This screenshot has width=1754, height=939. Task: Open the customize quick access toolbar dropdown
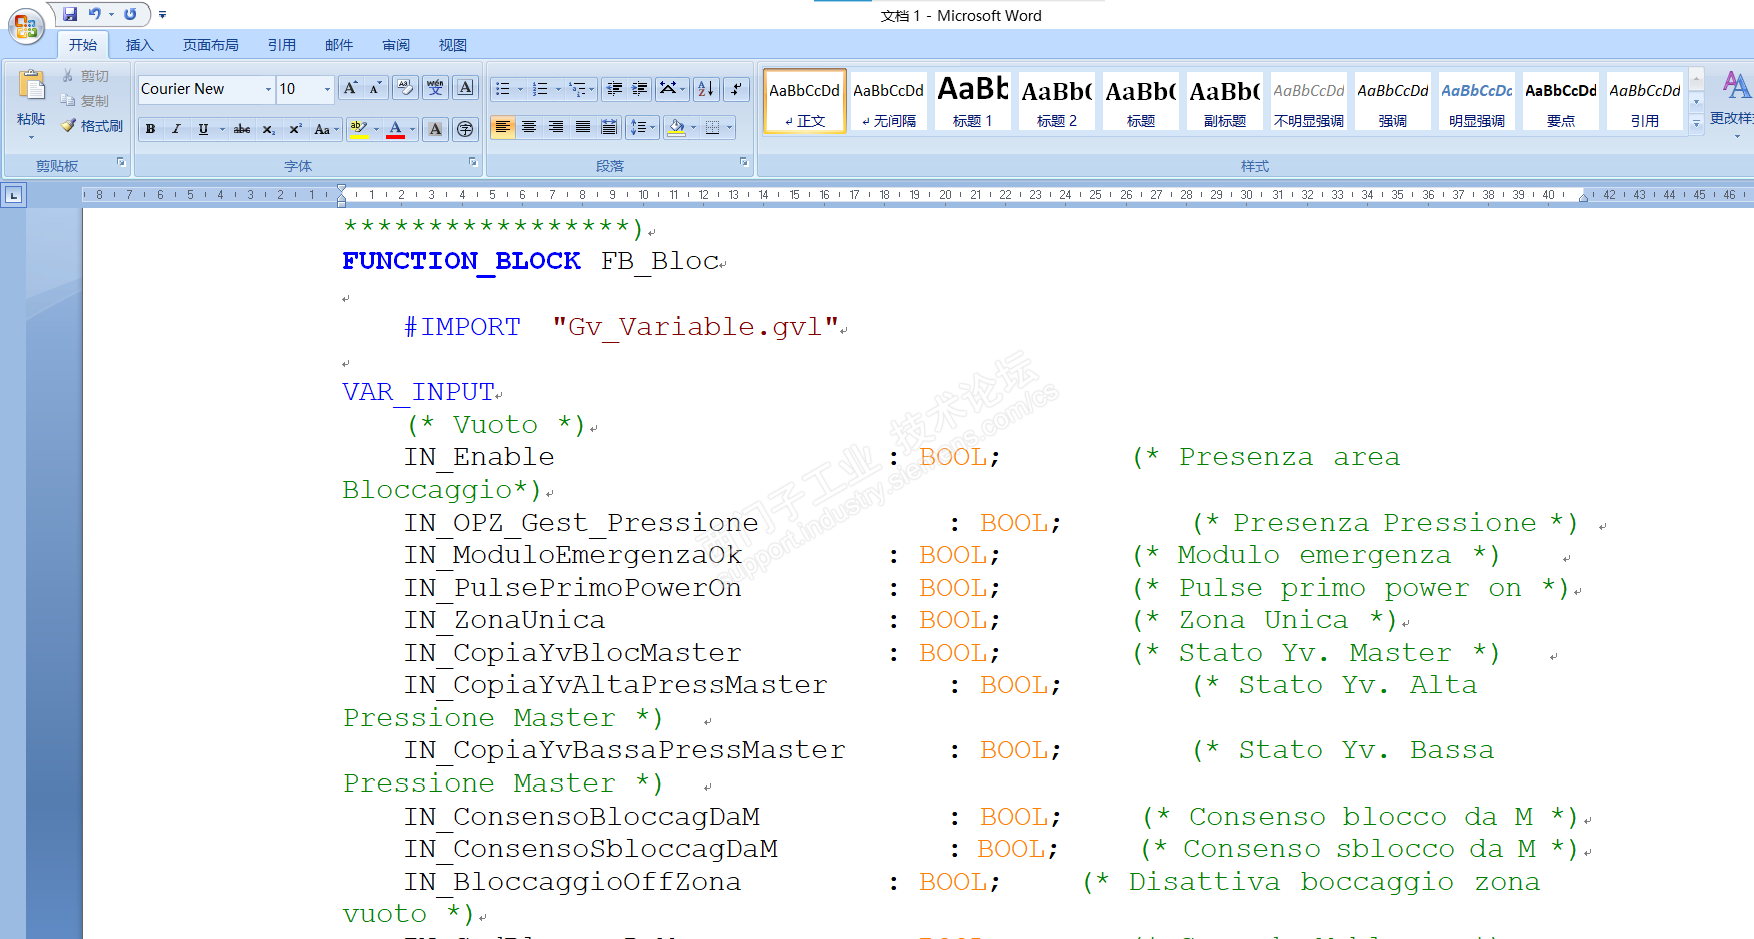pos(162,15)
